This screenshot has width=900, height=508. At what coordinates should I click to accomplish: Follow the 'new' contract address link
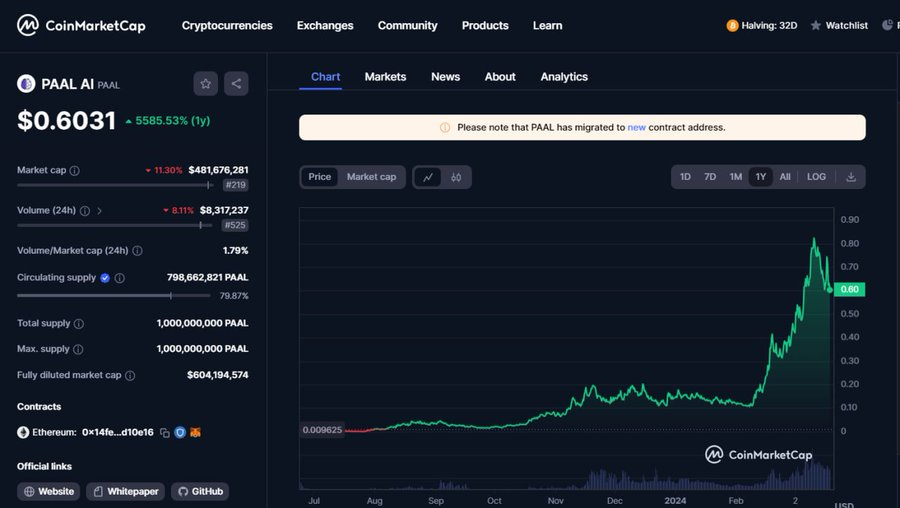pyautogui.click(x=636, y=127)
